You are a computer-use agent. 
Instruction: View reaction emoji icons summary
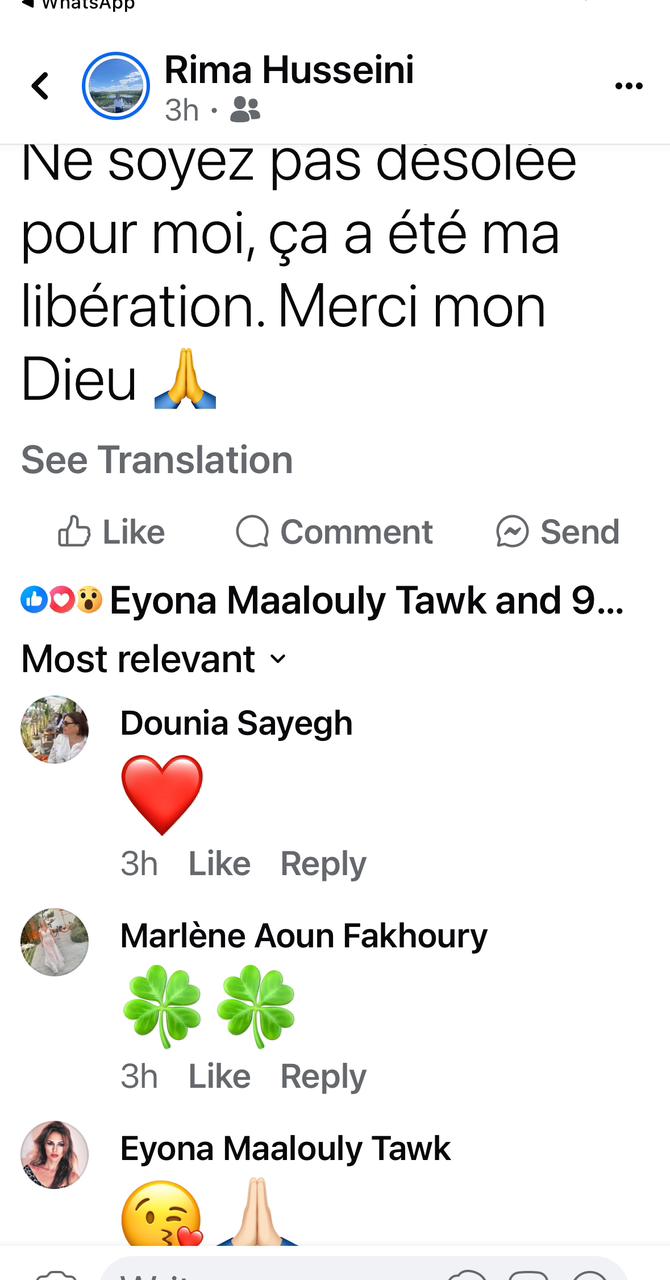tap(61, 600)
